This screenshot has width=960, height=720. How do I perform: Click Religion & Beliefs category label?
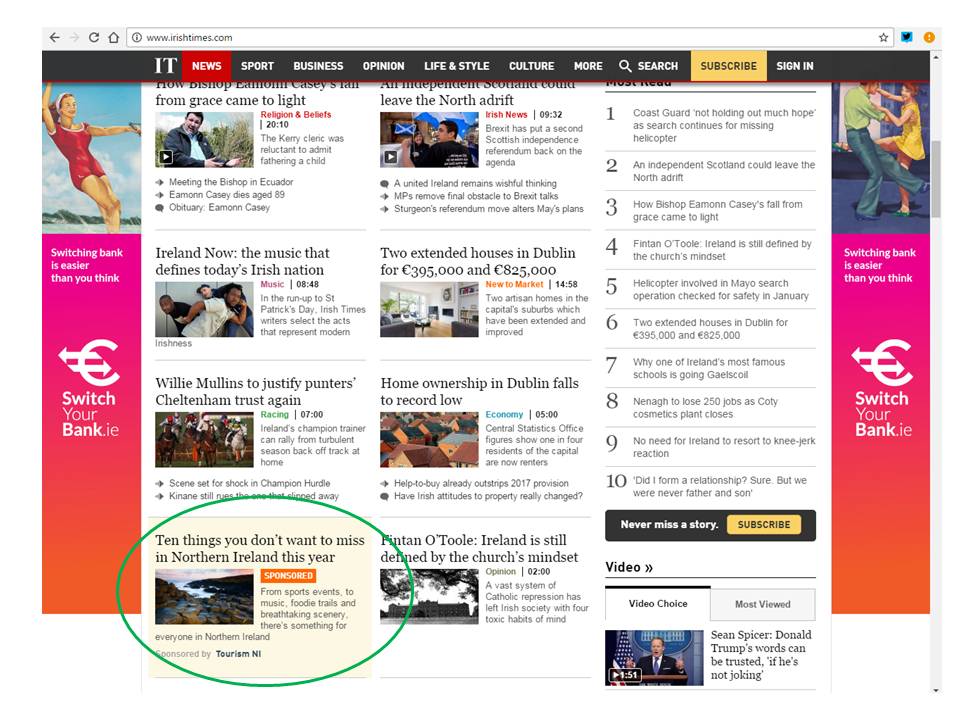point(296,114)
